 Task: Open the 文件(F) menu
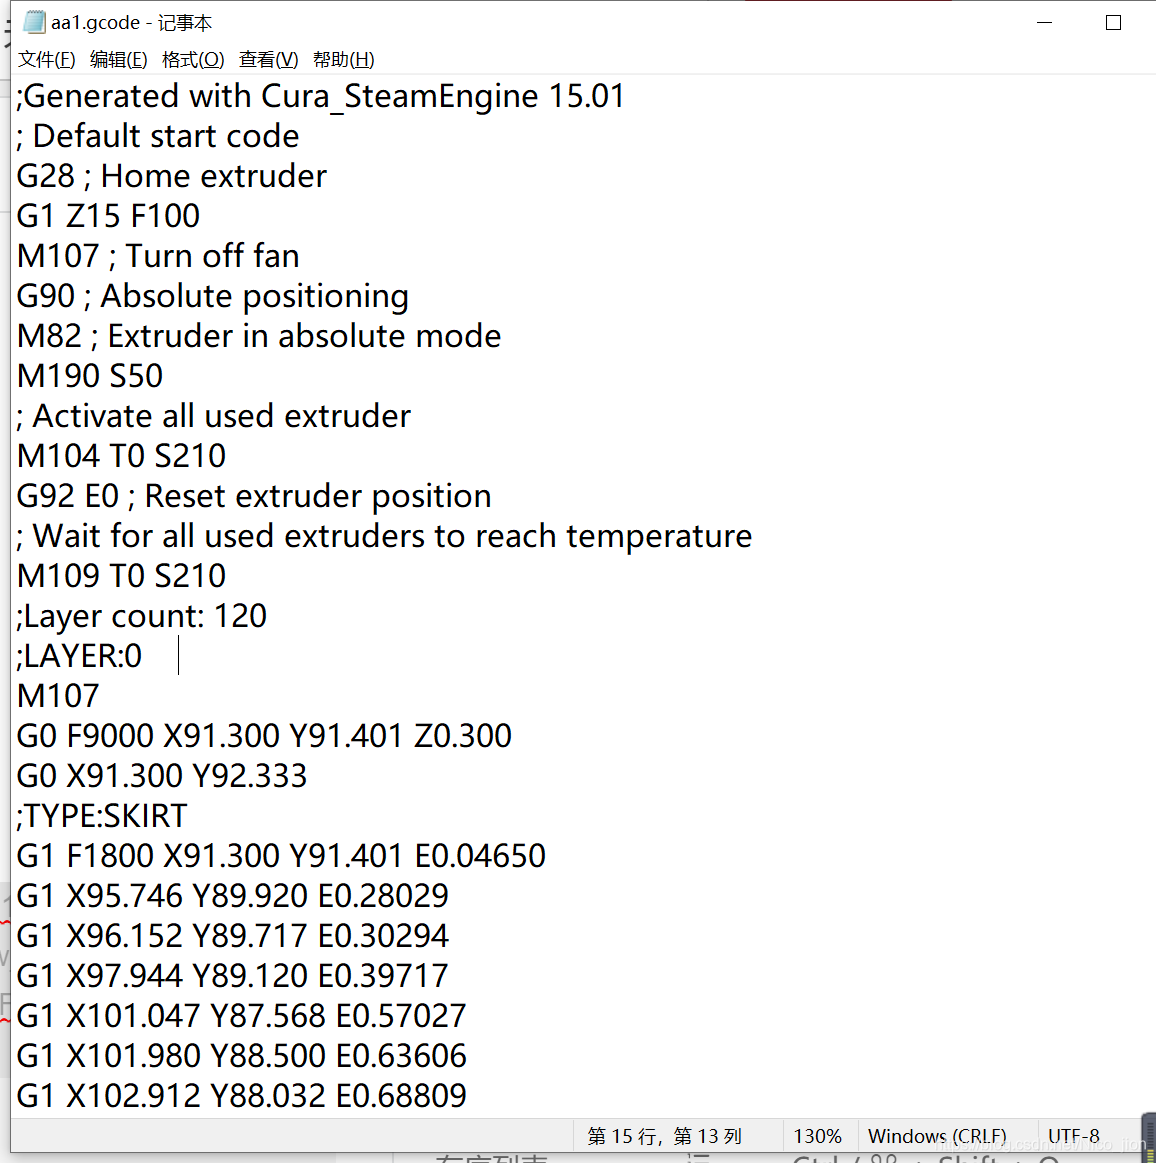[x=46, y=59]
